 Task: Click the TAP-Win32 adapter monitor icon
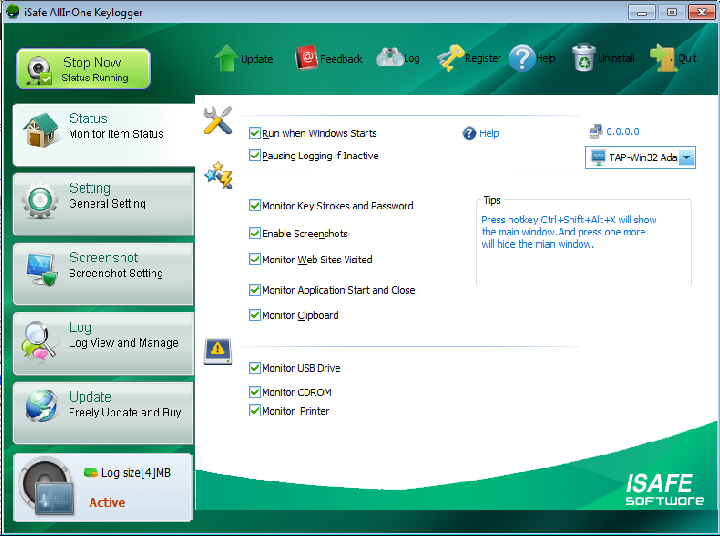(598, 158)
